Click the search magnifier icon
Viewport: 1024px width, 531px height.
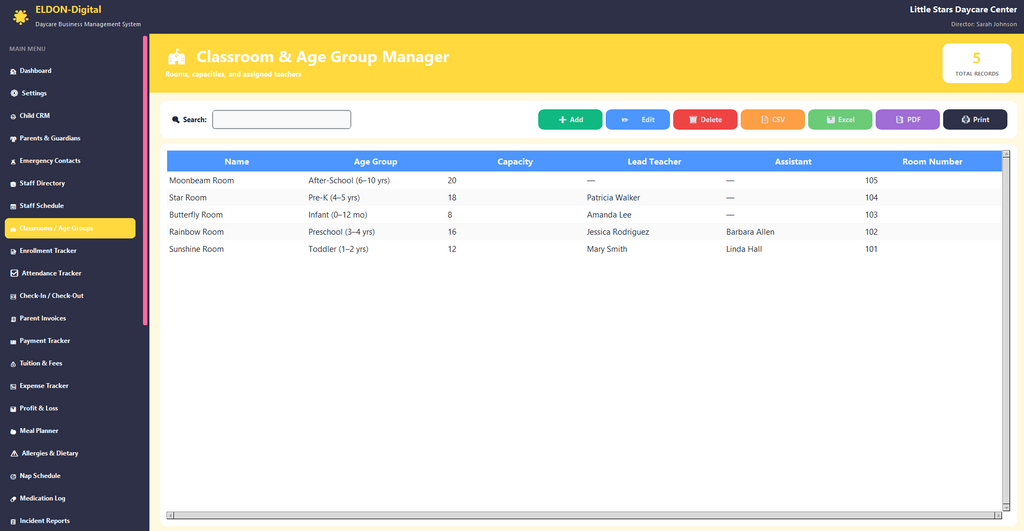(176, 120)
